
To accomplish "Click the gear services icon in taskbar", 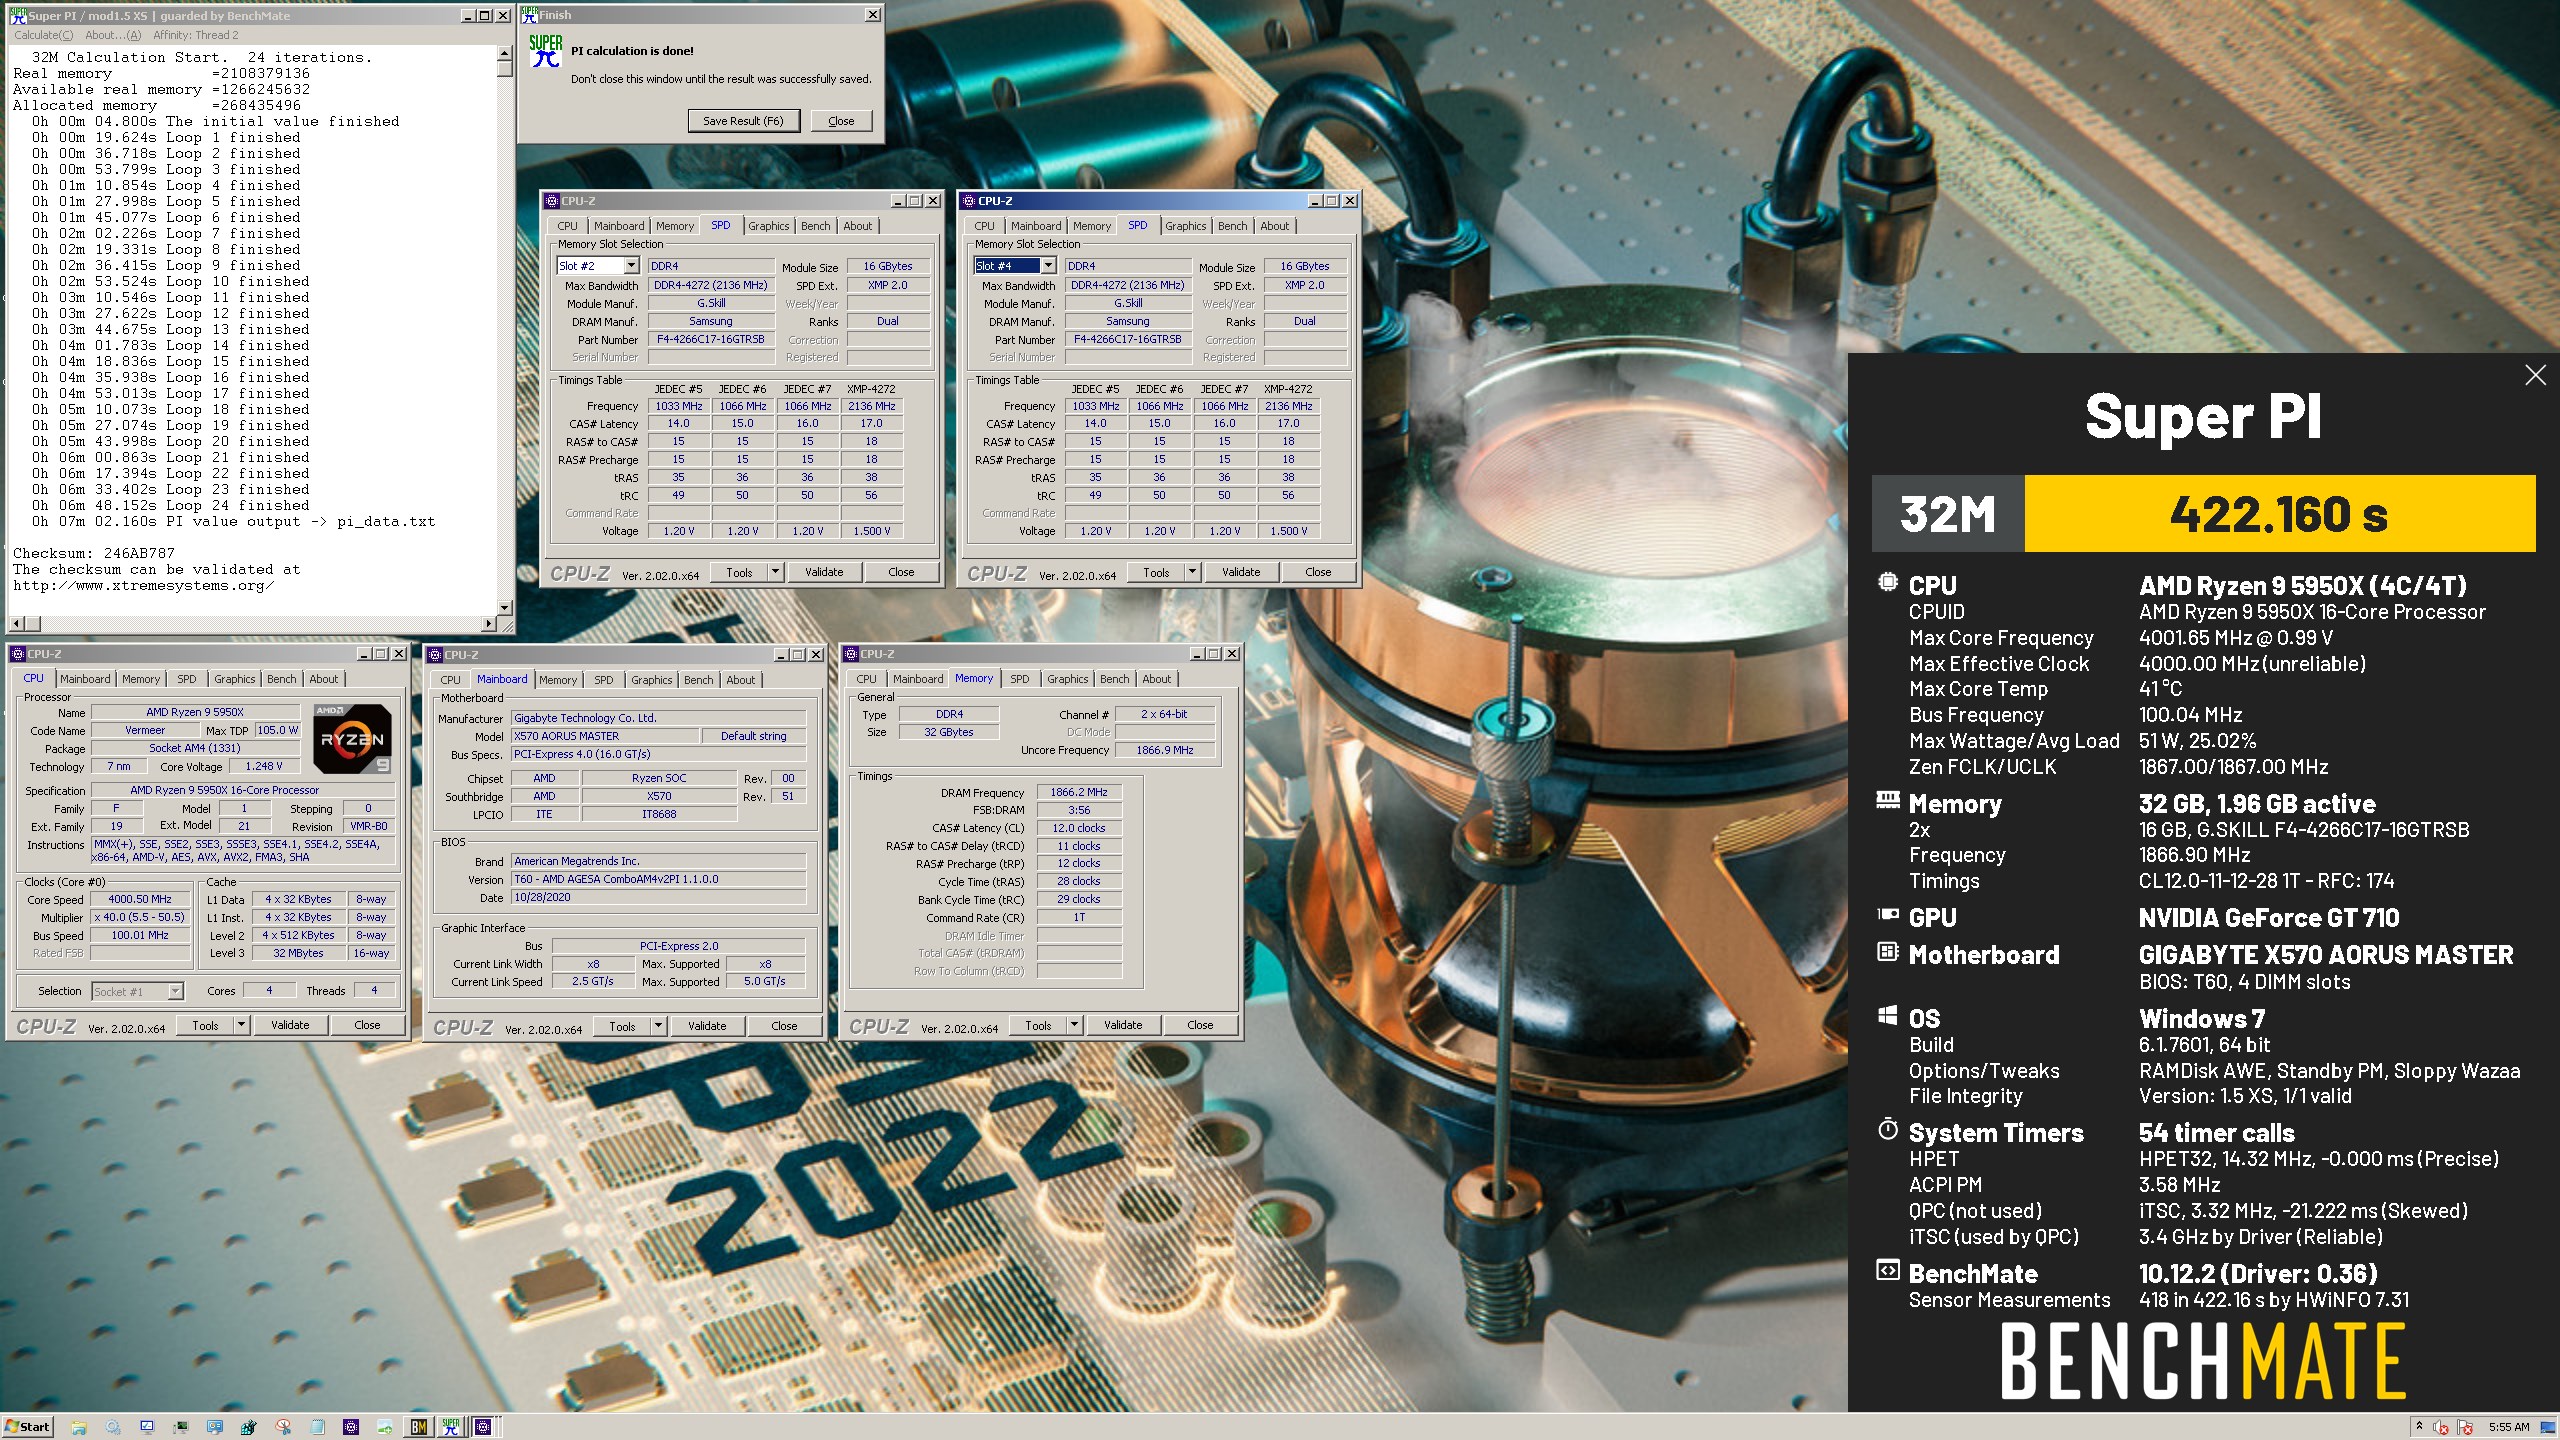I will click(x=113, y=1427).
